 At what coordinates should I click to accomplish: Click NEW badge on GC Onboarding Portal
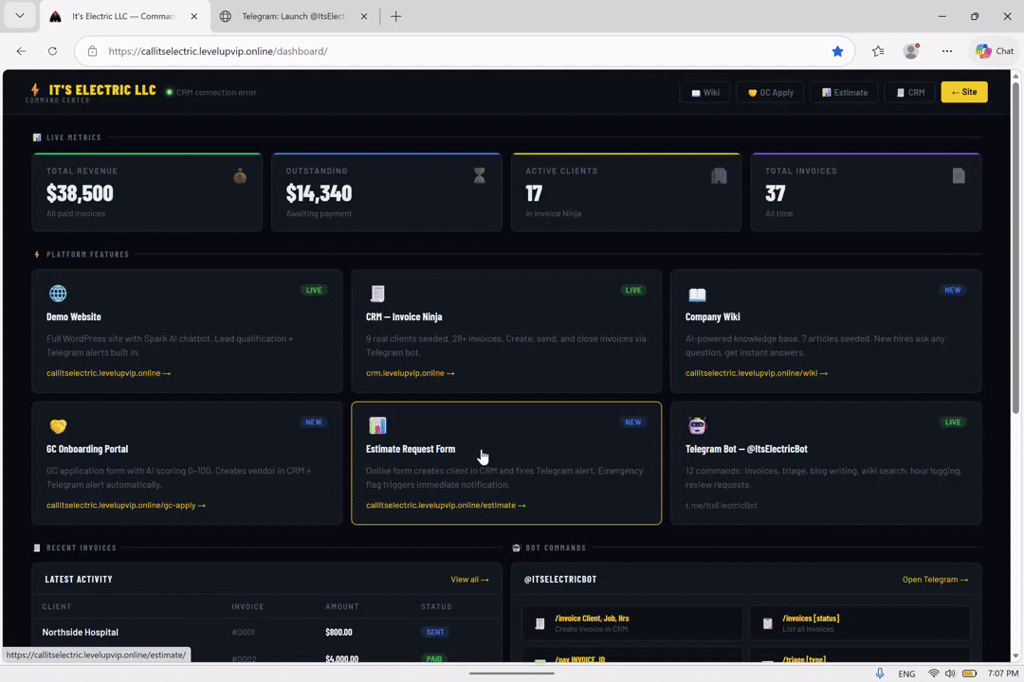[313, 422]
